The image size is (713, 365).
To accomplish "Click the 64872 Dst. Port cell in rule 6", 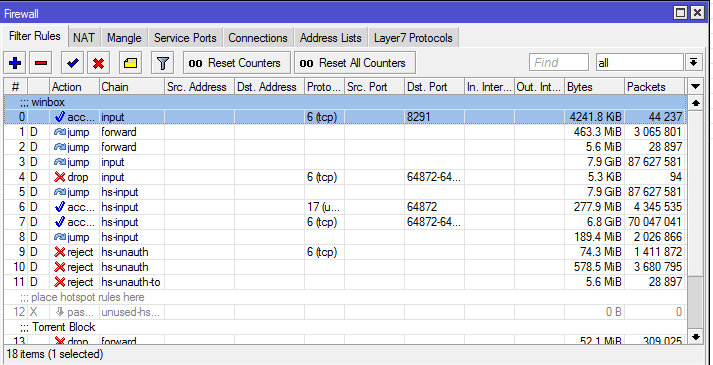I will (434, 207).
